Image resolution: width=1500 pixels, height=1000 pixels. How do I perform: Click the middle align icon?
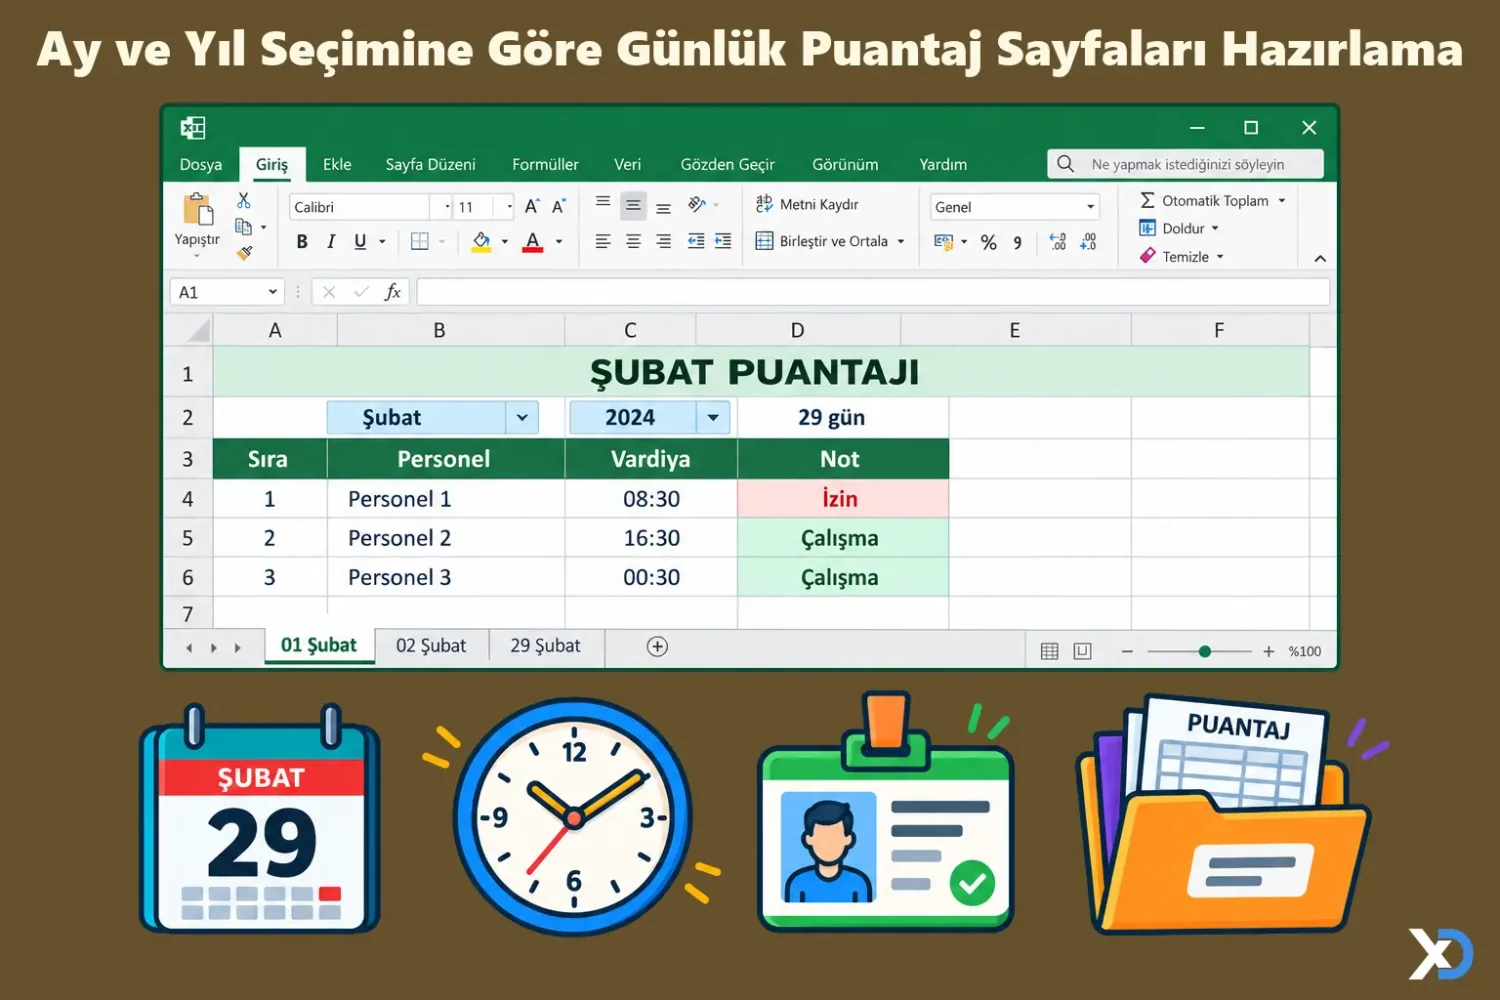(633, 206)
